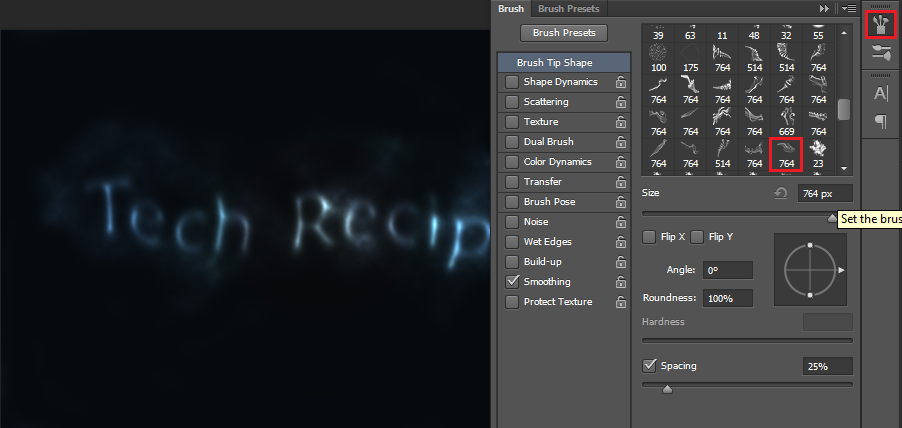This screenshot has width=902, height=428.
Task: Pick the brush tip labeled 175
Action: tap(690, 58)
